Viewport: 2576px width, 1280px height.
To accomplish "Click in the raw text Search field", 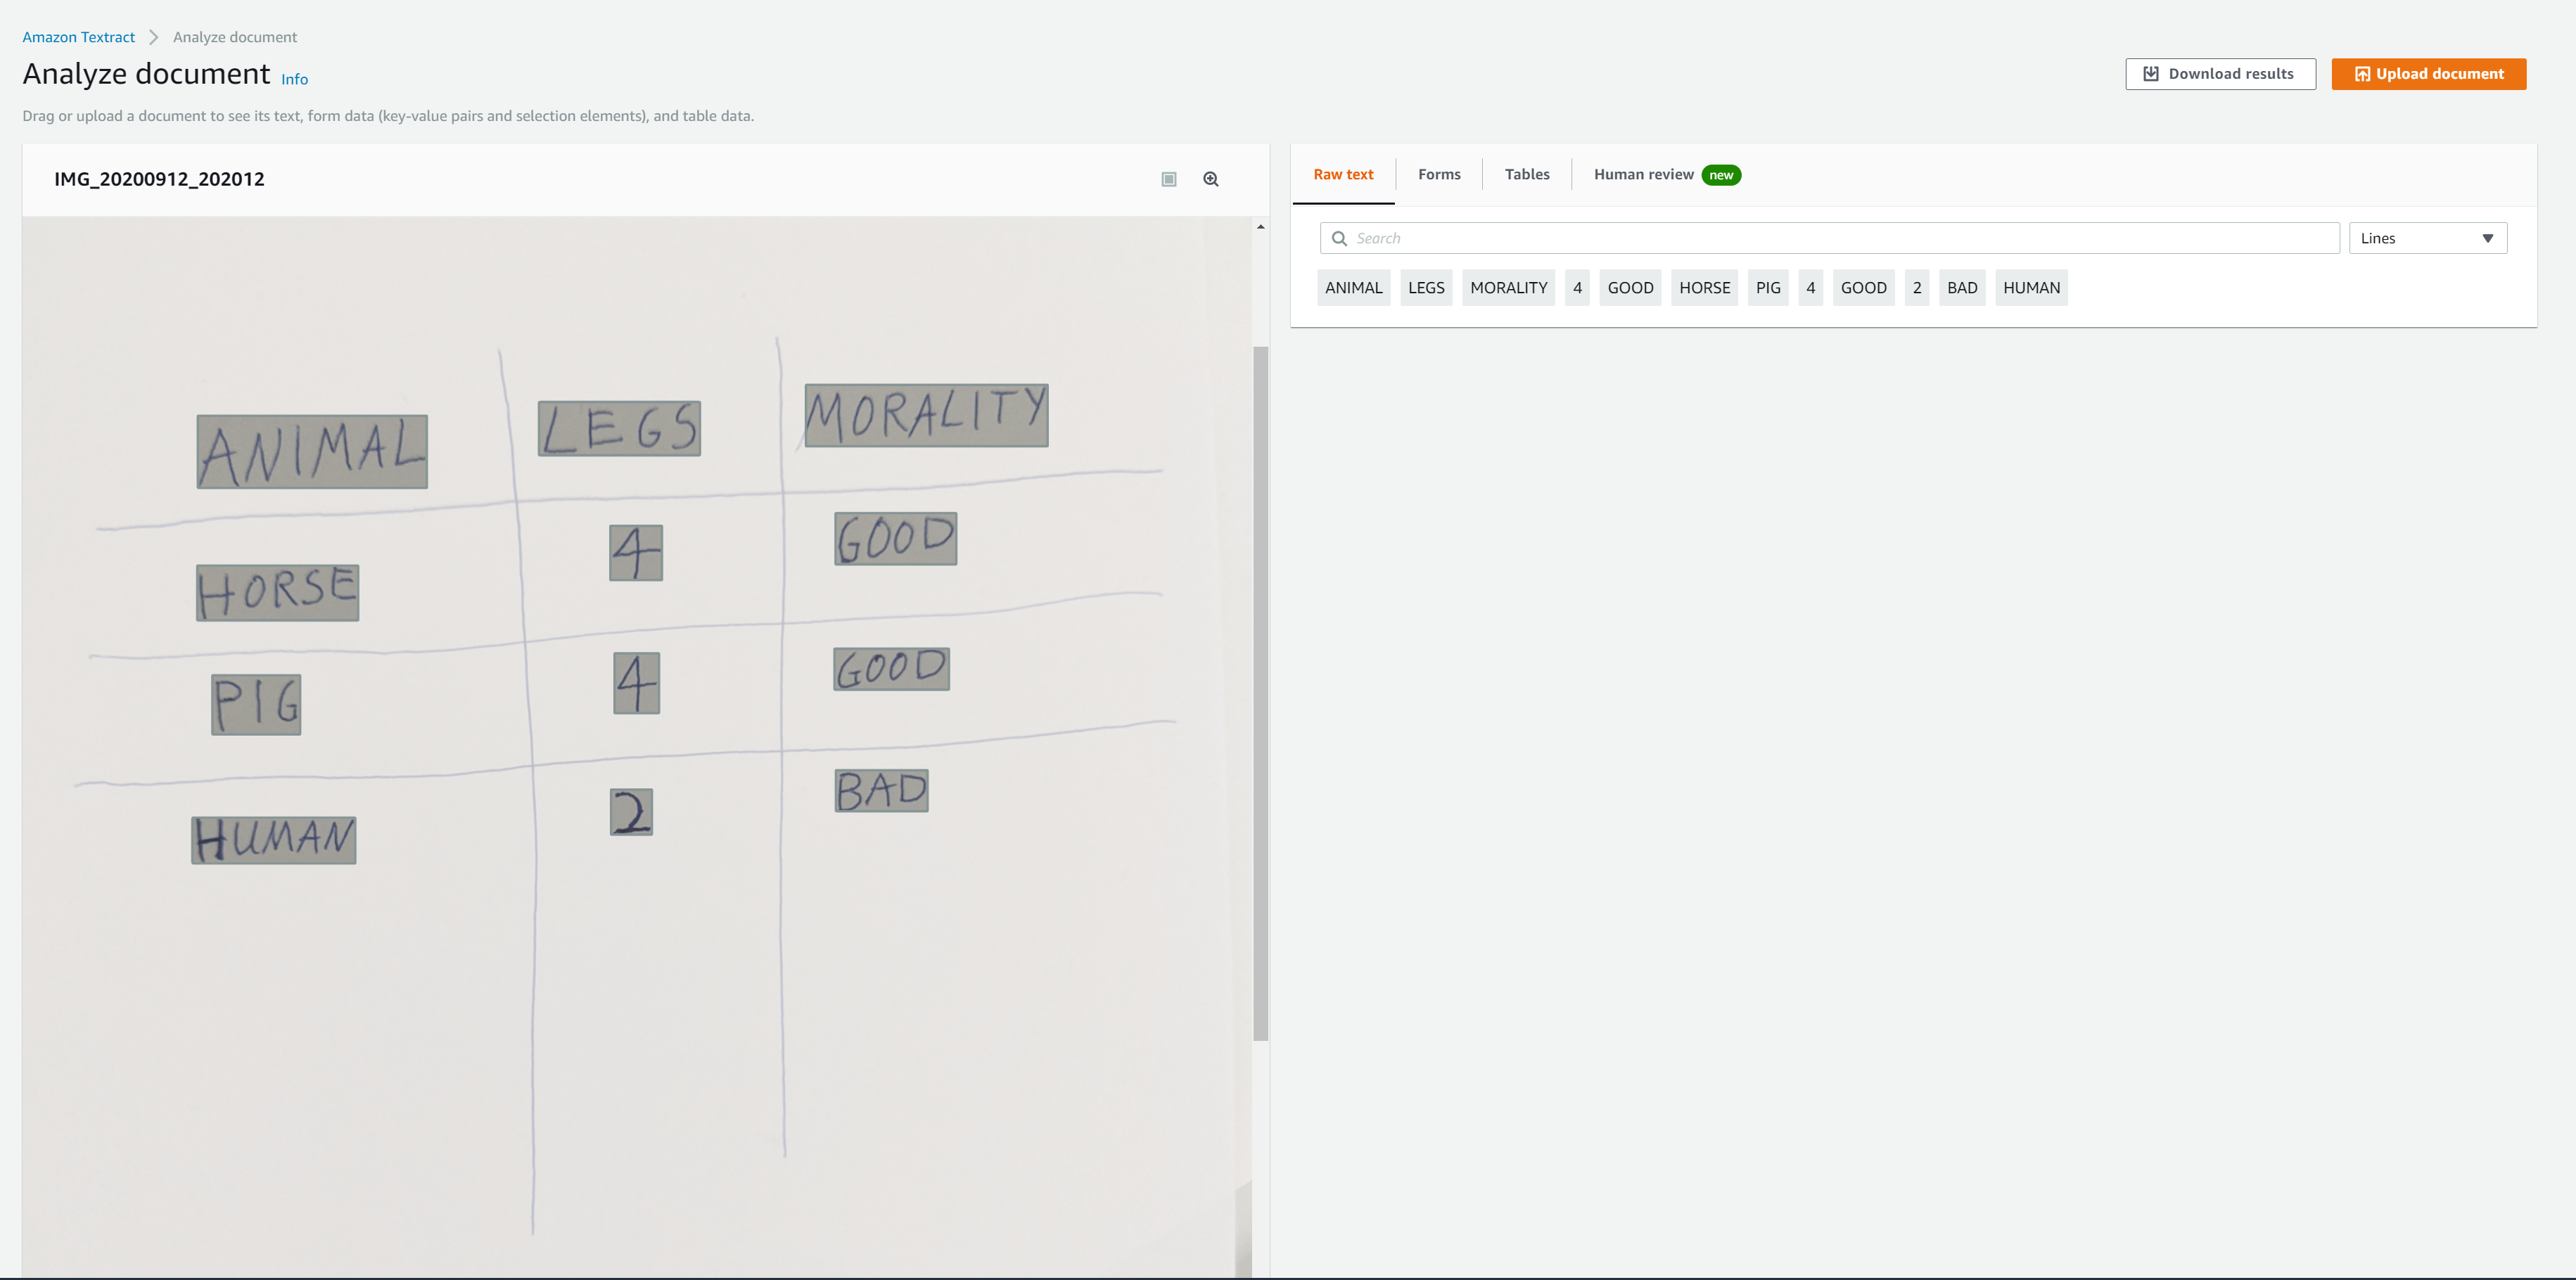I will (x=1840, y=238).
